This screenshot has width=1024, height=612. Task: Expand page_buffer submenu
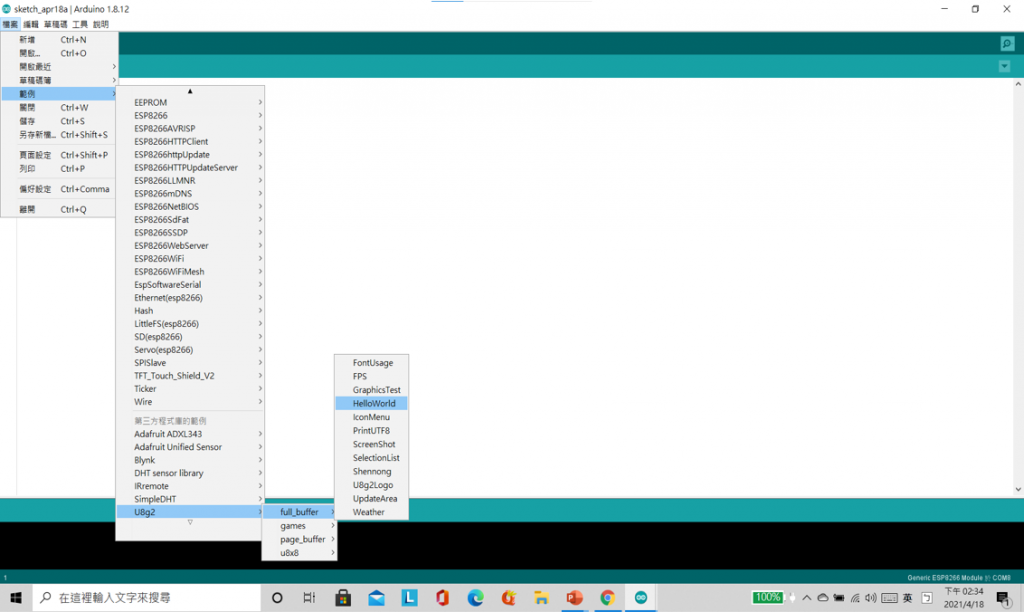(x=299, y=540)
